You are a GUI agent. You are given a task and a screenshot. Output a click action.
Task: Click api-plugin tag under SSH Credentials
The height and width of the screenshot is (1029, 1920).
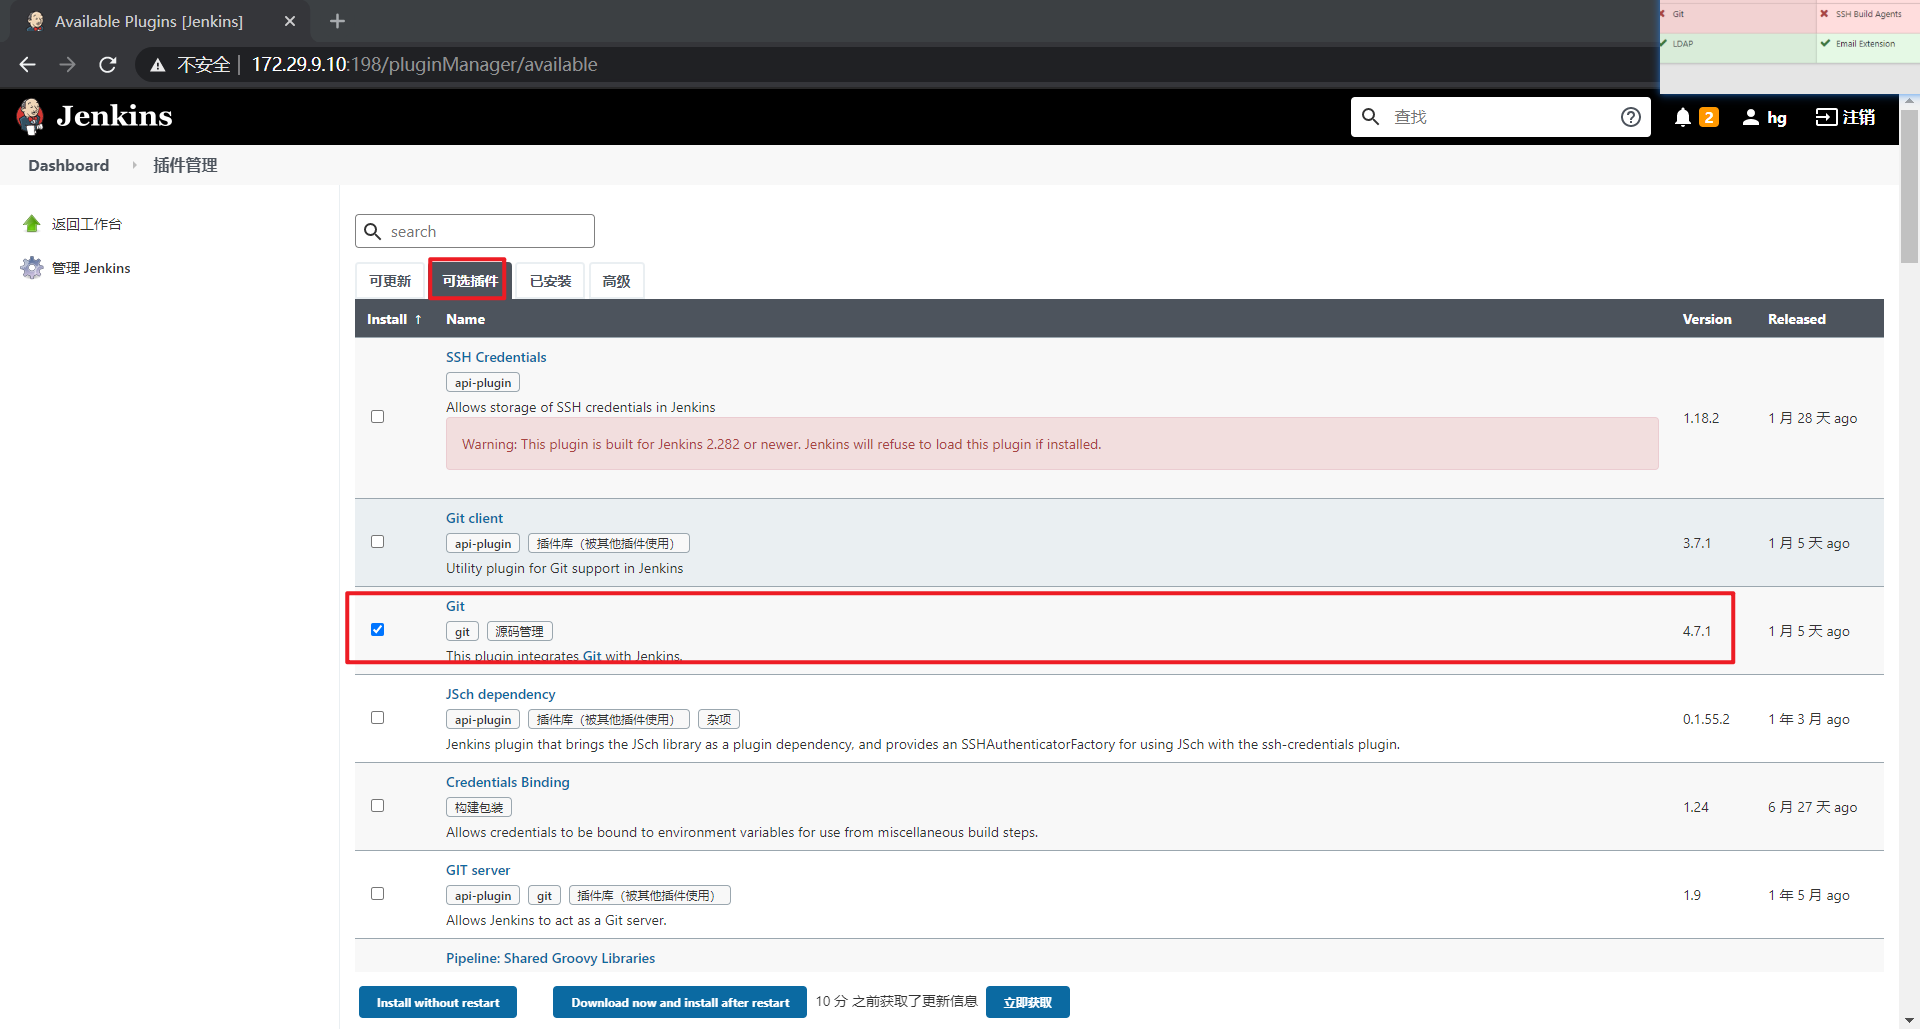[483, 382]
